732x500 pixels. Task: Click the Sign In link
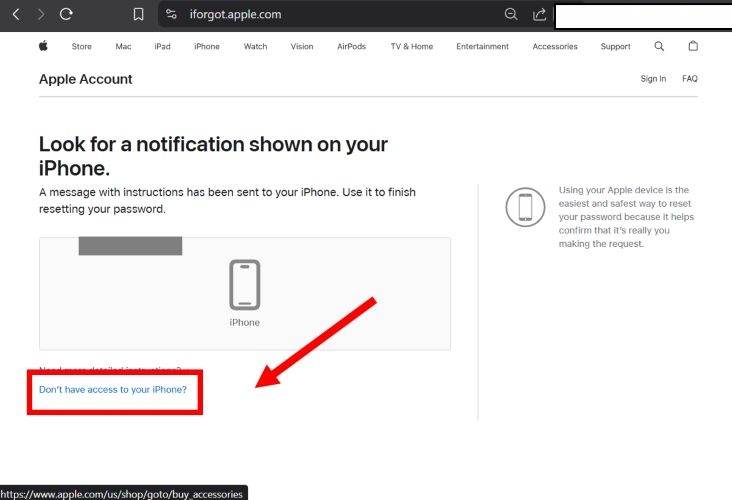653,79
